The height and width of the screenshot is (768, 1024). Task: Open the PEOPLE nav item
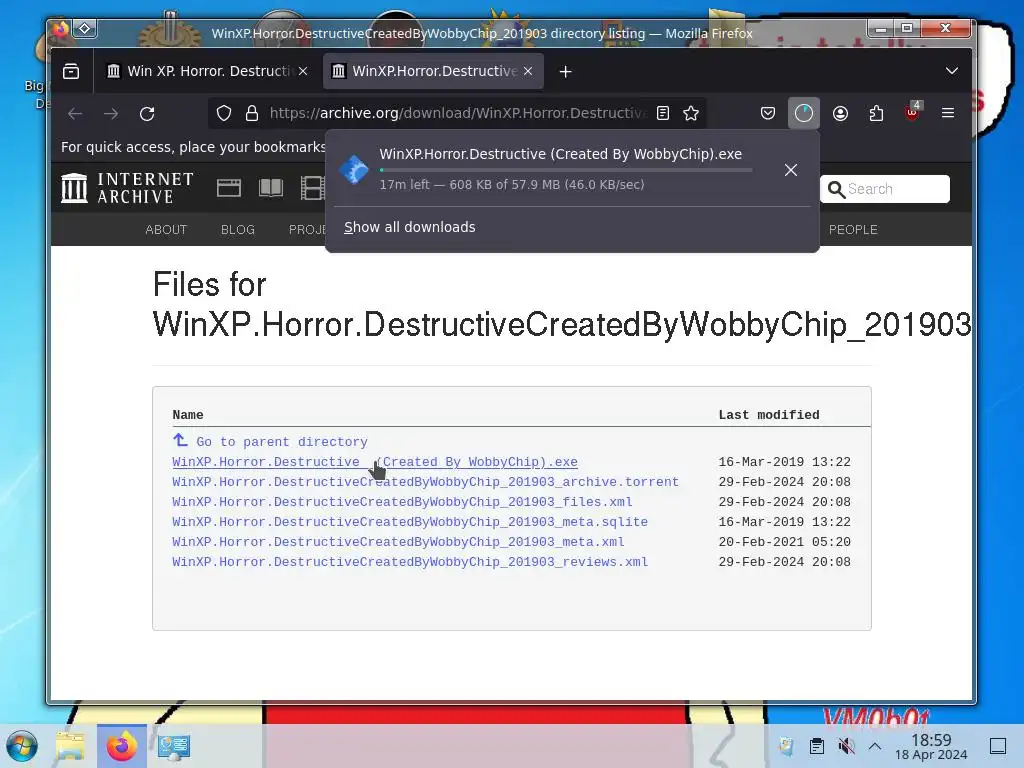853,230
